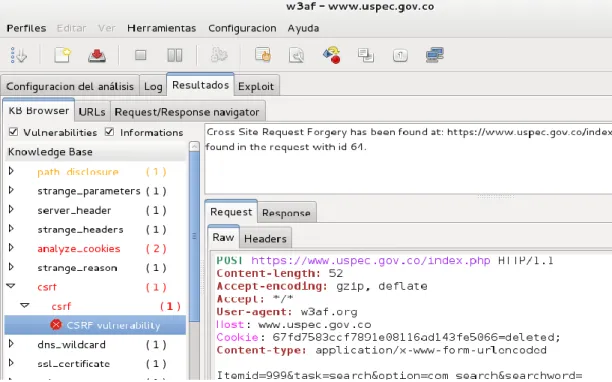Open the Herramientas menu
Image resolution: width=612 pixels, height=382 pixels.
[x=162, y=28]
